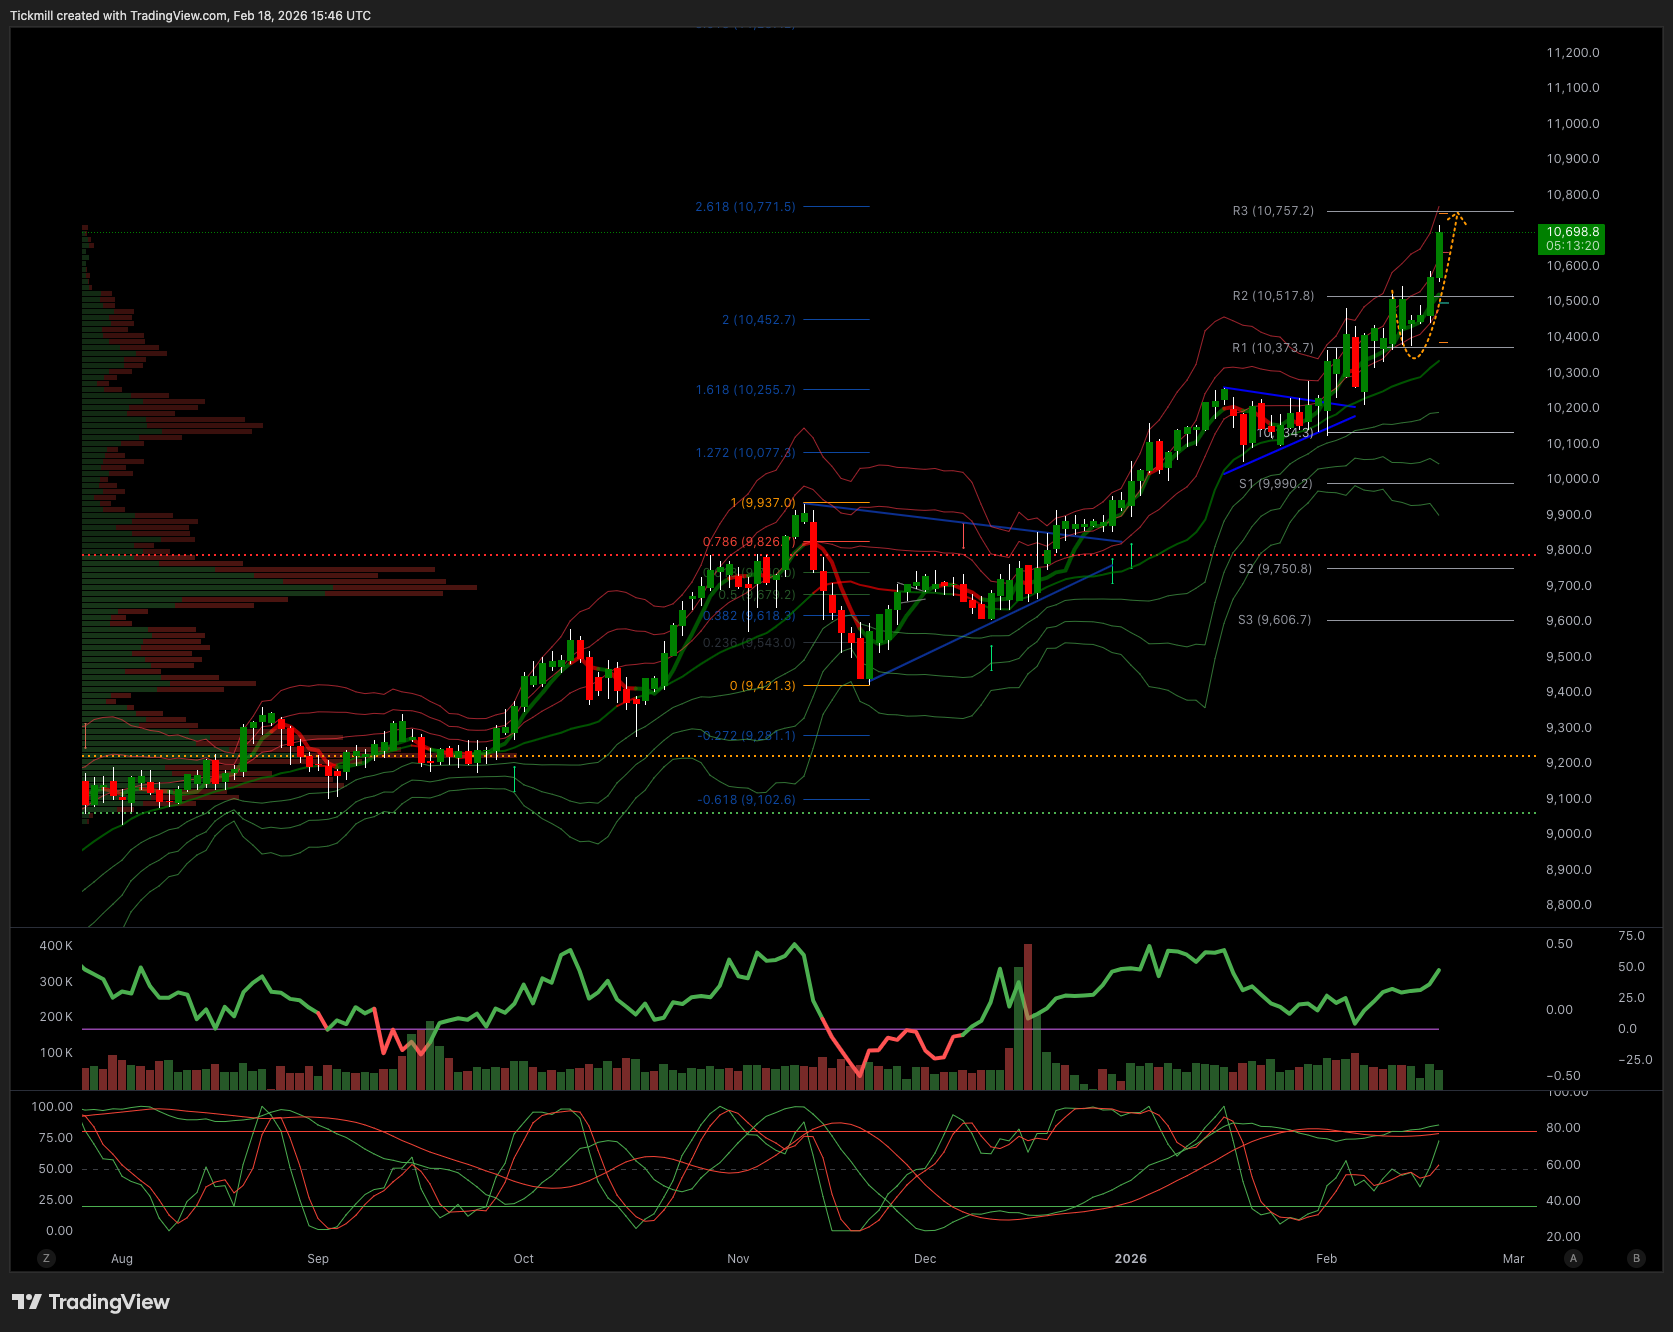Screen dimensions: 1673x1332
Task: Click the -25.0 indicator axis label
Action: click(x=1633, y=1060)
